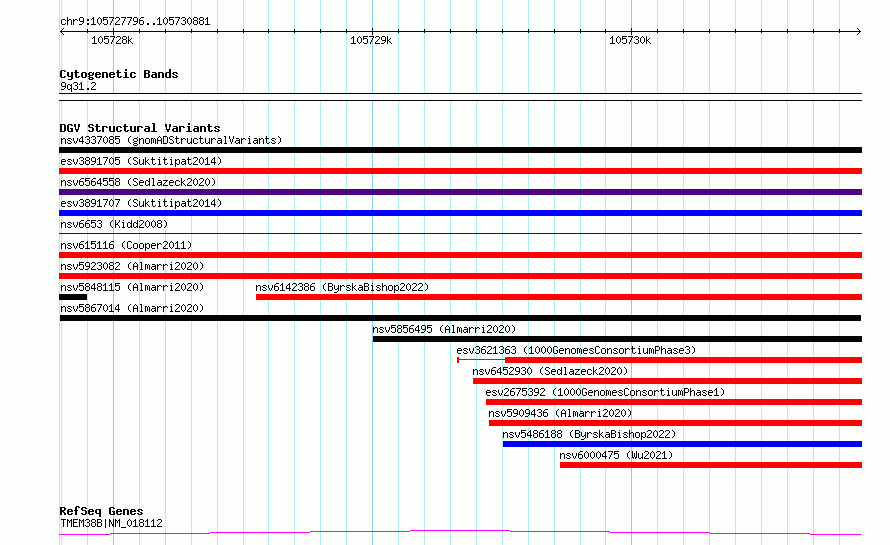Select the red nsv5909436 variant bar
This screenshot has height=545, width=890.
coord(675,423)
